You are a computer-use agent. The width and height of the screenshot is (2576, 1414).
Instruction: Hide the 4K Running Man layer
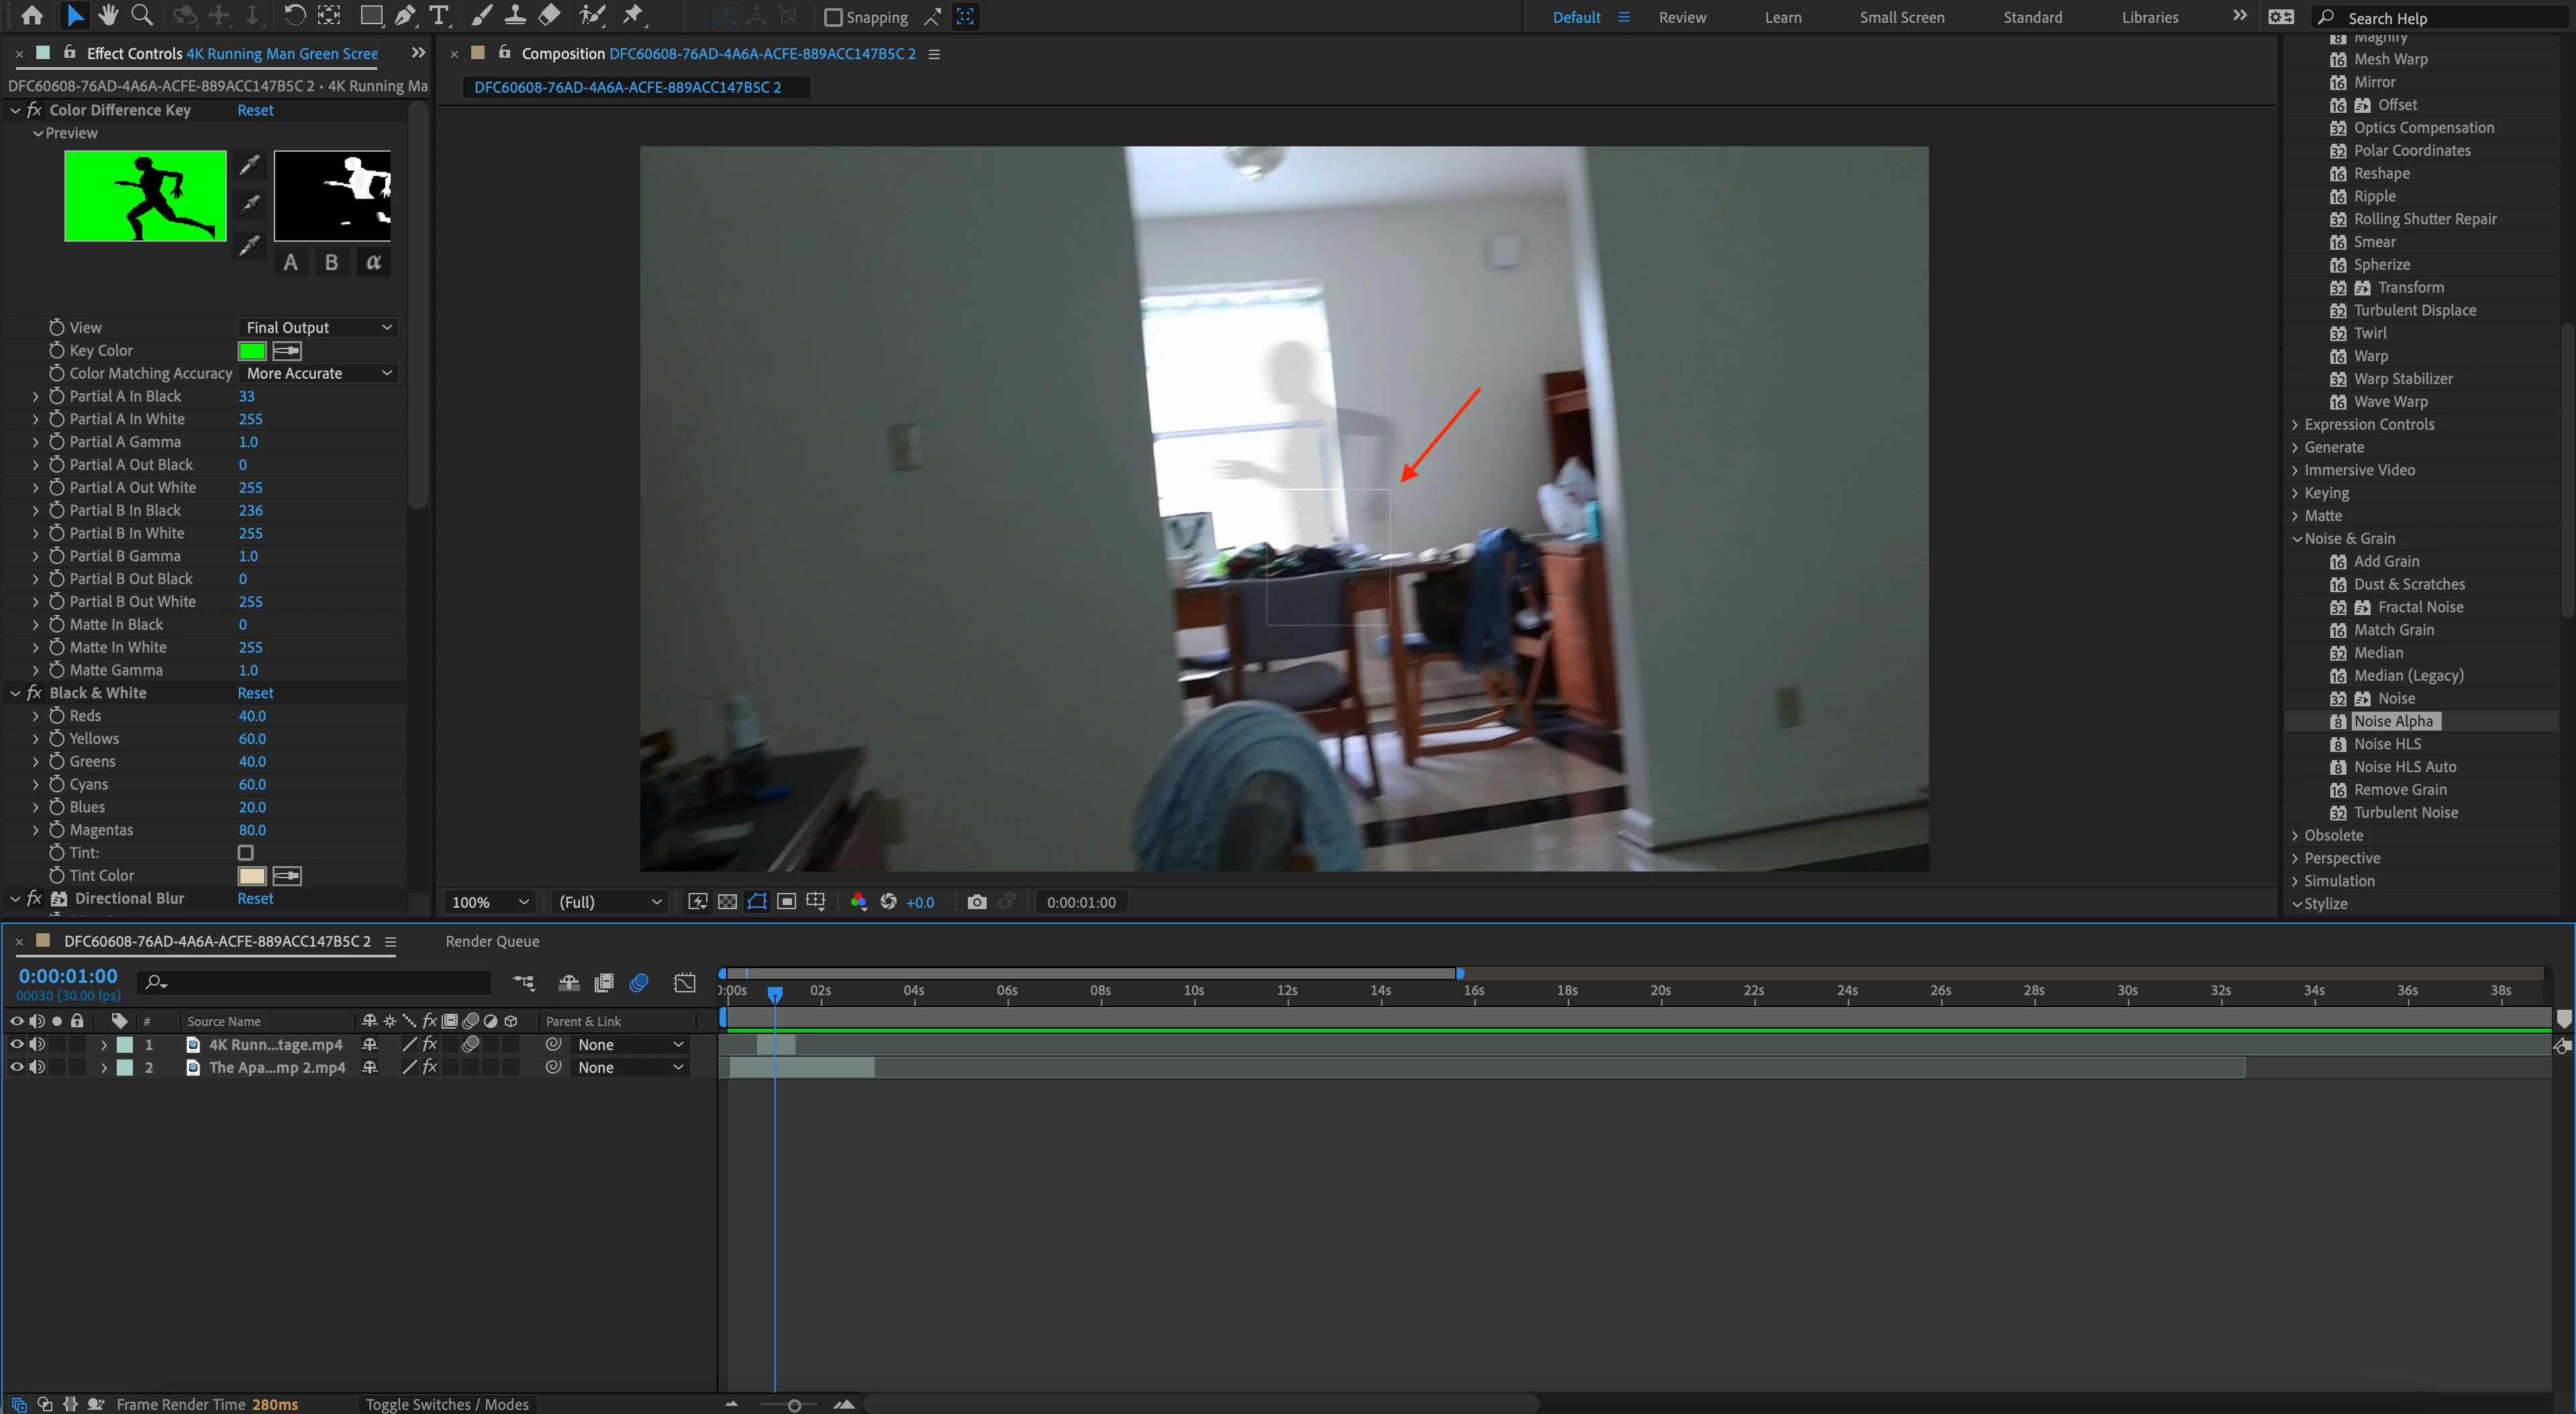pyautogui.click(x=16, y=1044)
